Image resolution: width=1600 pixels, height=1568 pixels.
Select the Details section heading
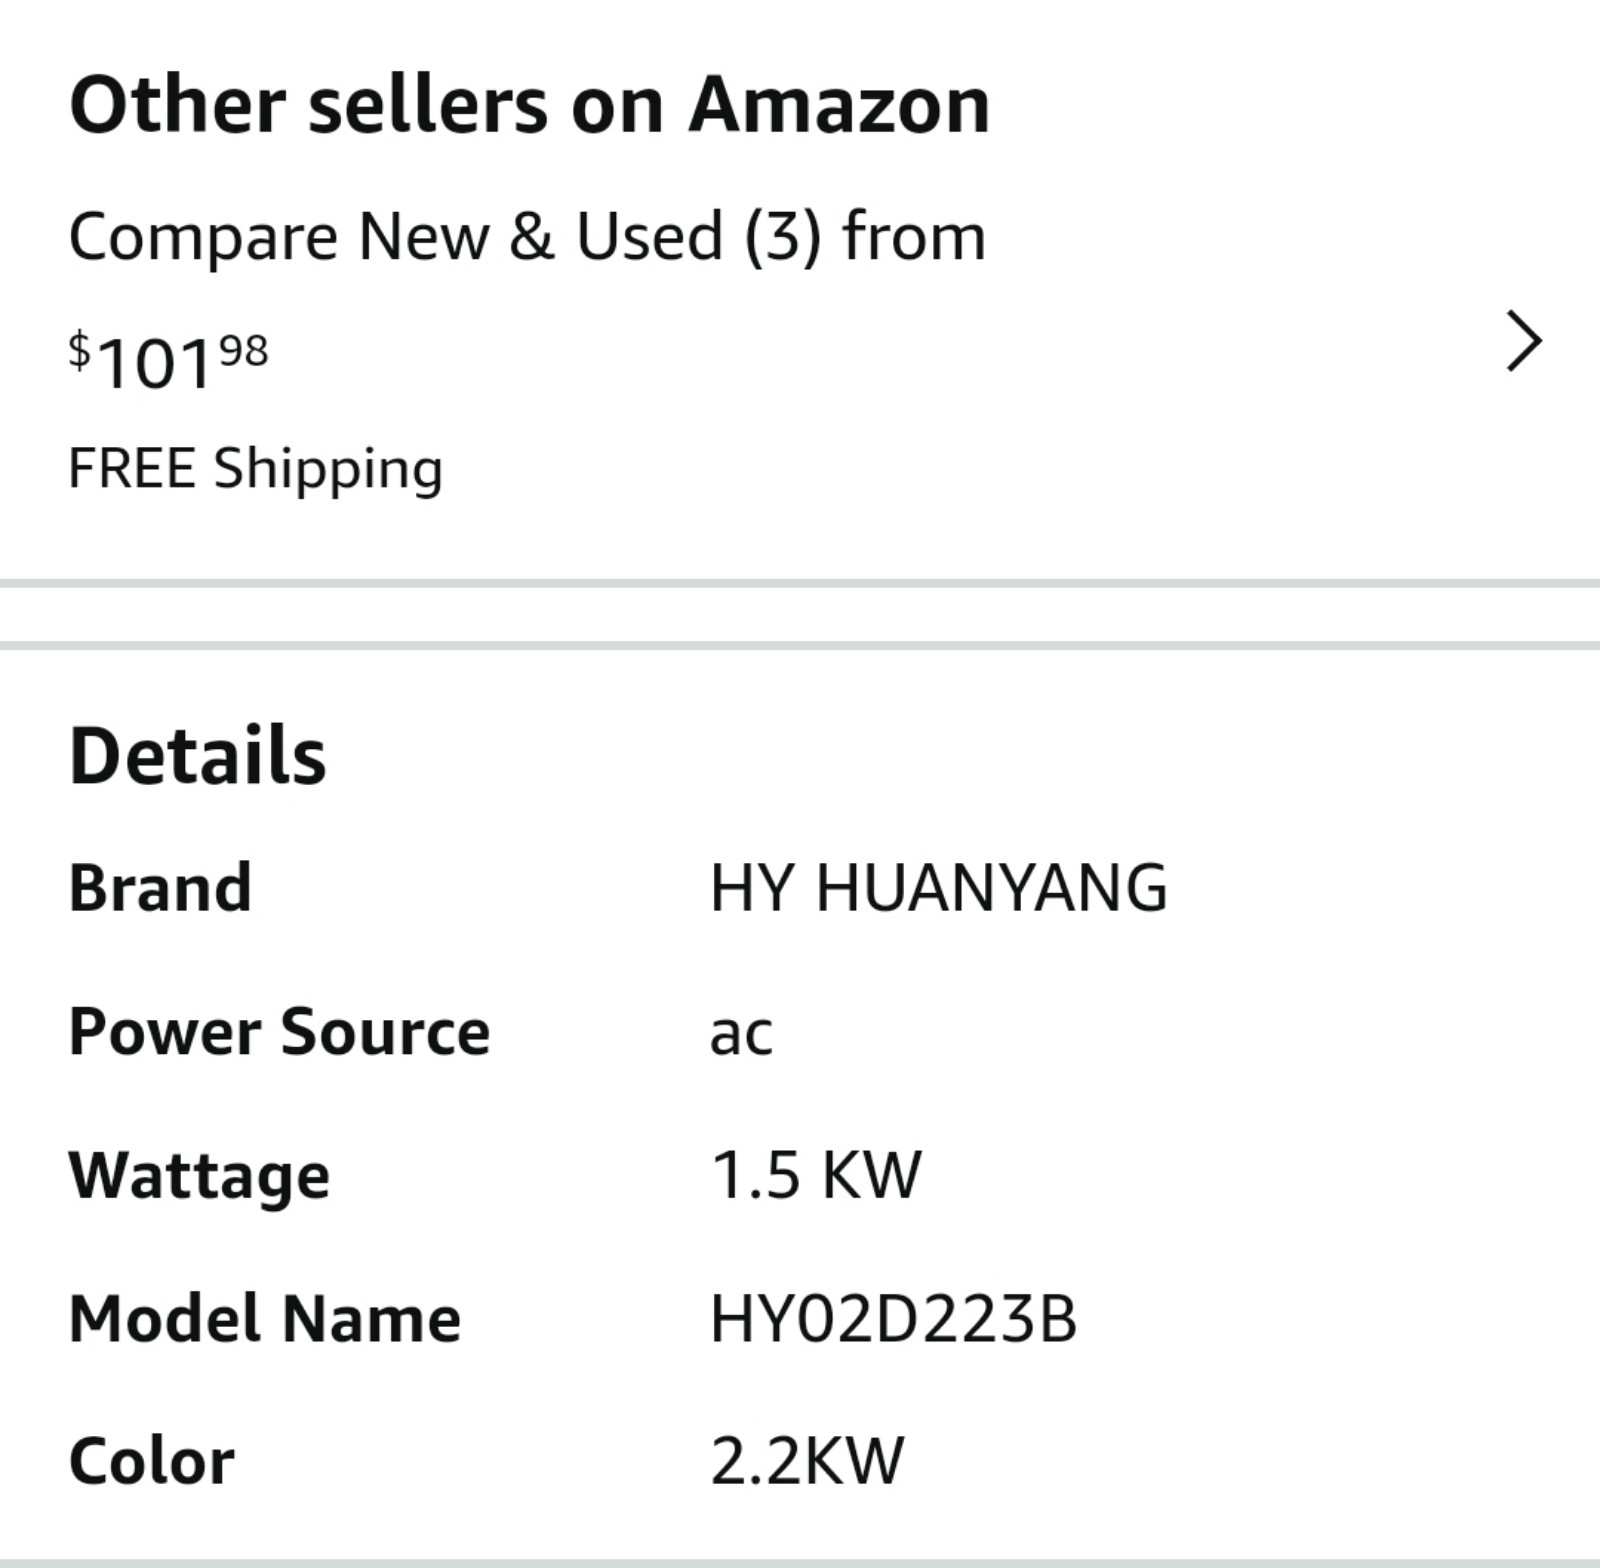click(198, 755)
